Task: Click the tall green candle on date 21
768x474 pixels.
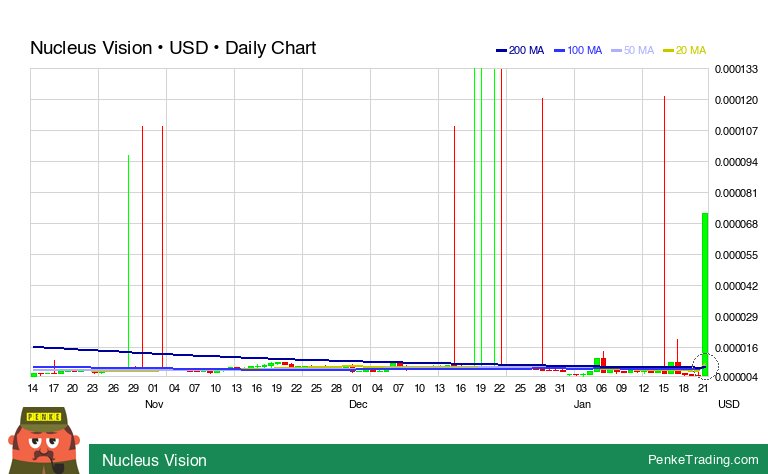Action: tap(705, 294)
